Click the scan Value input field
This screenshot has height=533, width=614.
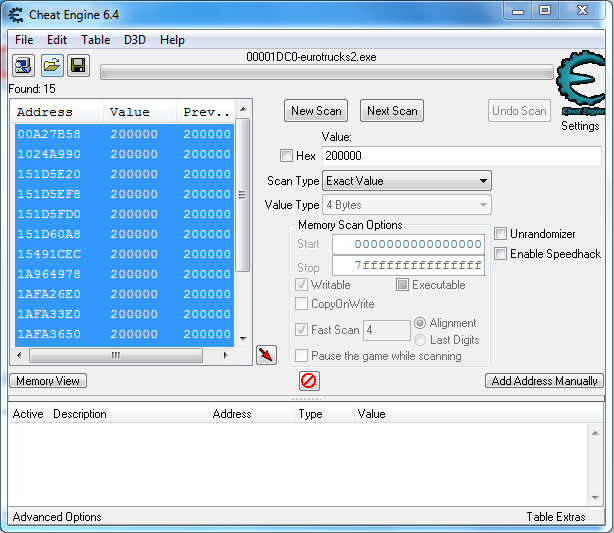(461, 156)
